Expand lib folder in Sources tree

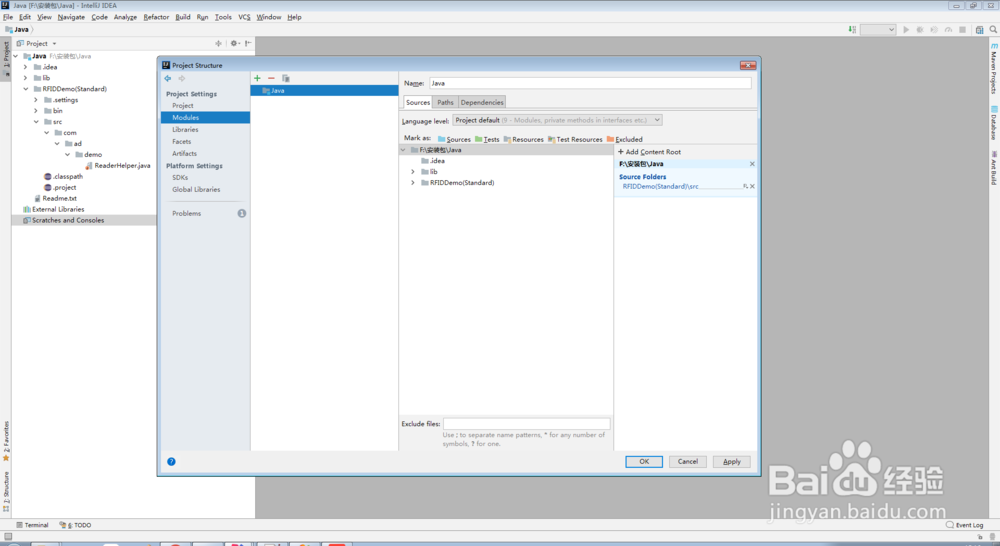tap(413, 172)
